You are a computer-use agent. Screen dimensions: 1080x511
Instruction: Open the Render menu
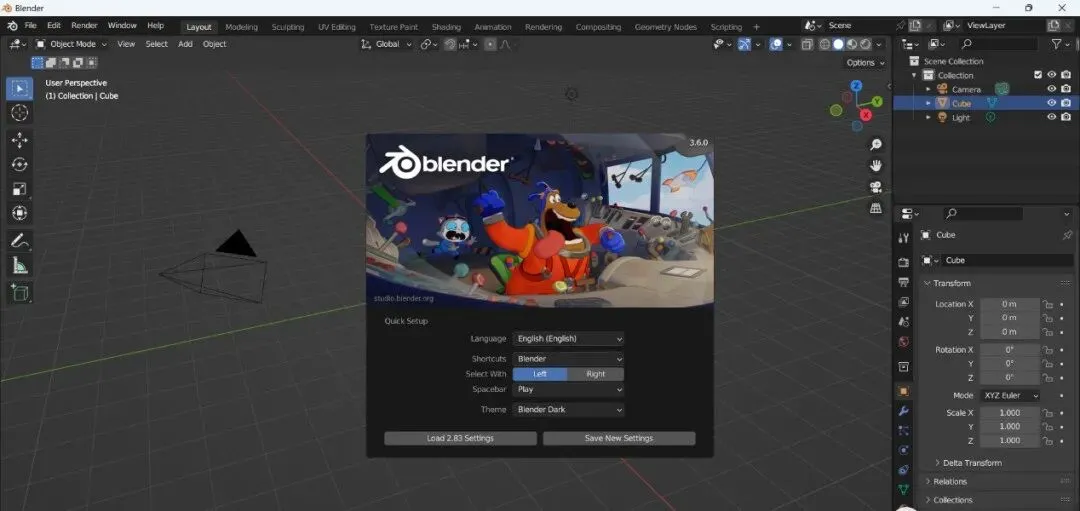(84, 25)
